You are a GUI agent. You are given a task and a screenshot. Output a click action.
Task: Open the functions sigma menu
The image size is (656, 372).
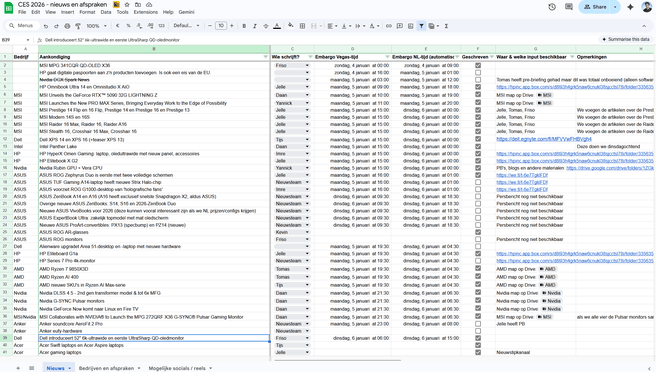point(446,26)
